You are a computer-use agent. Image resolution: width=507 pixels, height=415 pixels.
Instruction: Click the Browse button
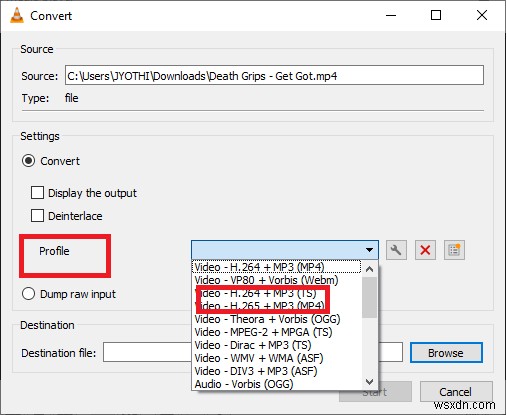[x=446, y=353]
